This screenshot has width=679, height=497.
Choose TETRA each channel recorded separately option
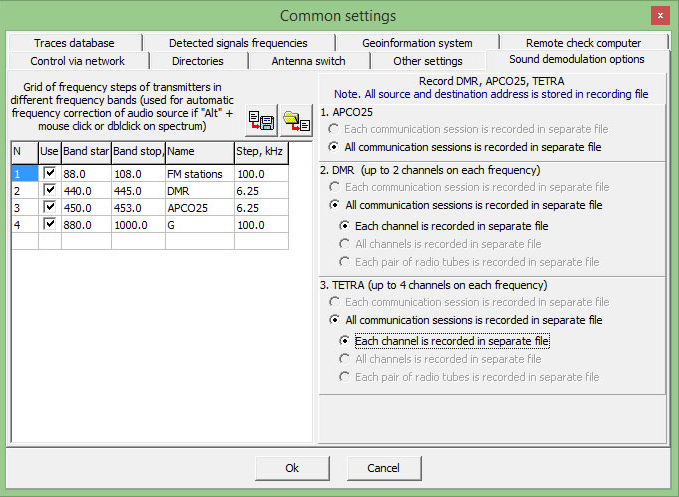click(x=345, y=341)
